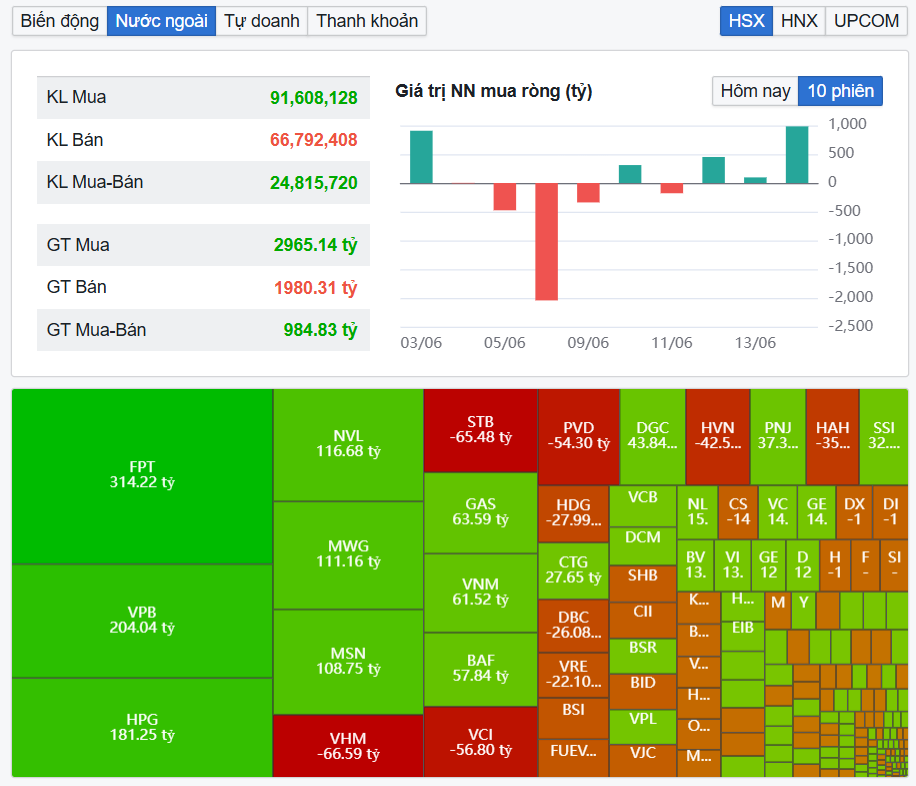Click the GT Mua value 2965.14 tỷ
916x786 pixels.
pos(315,245)
